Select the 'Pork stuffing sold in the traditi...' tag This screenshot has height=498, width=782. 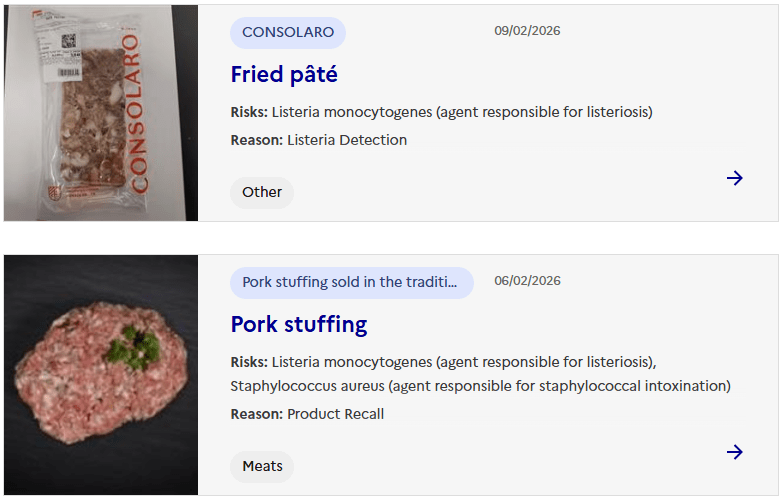tap(352, 282)
